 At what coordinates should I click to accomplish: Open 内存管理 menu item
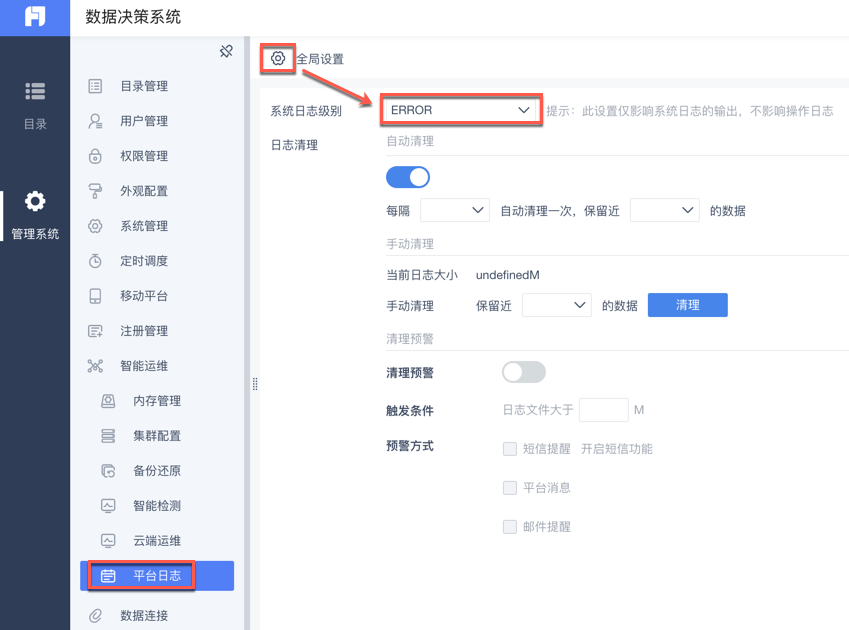(157, 401)
